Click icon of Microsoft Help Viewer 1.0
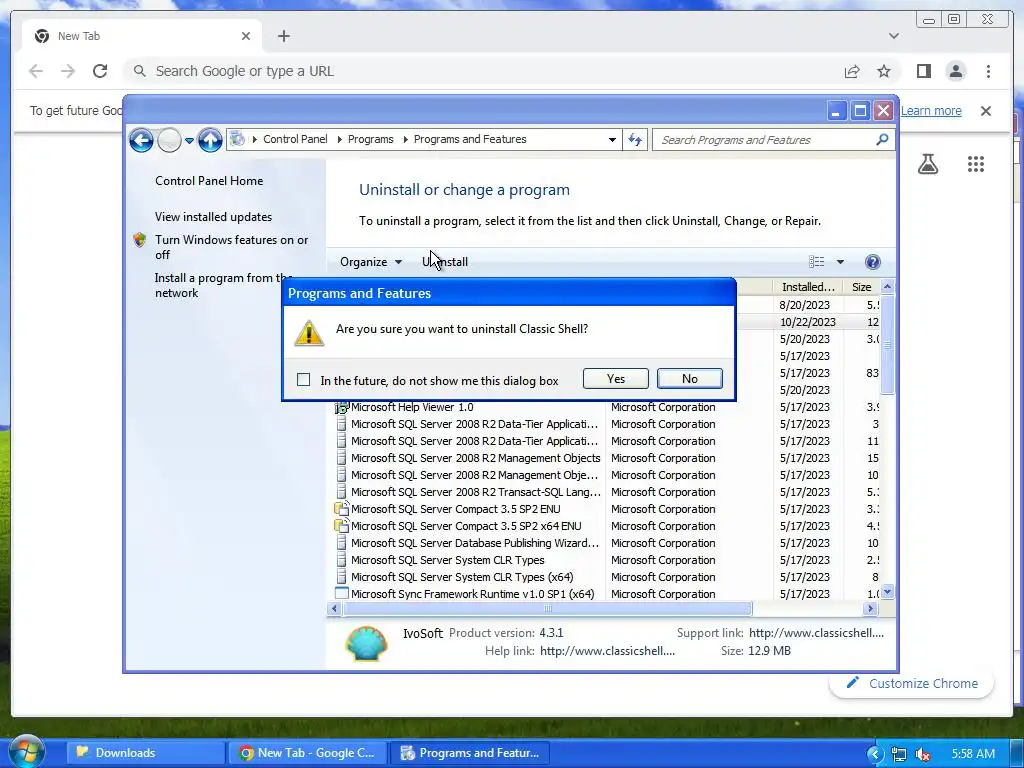 [x=341, y=408]
